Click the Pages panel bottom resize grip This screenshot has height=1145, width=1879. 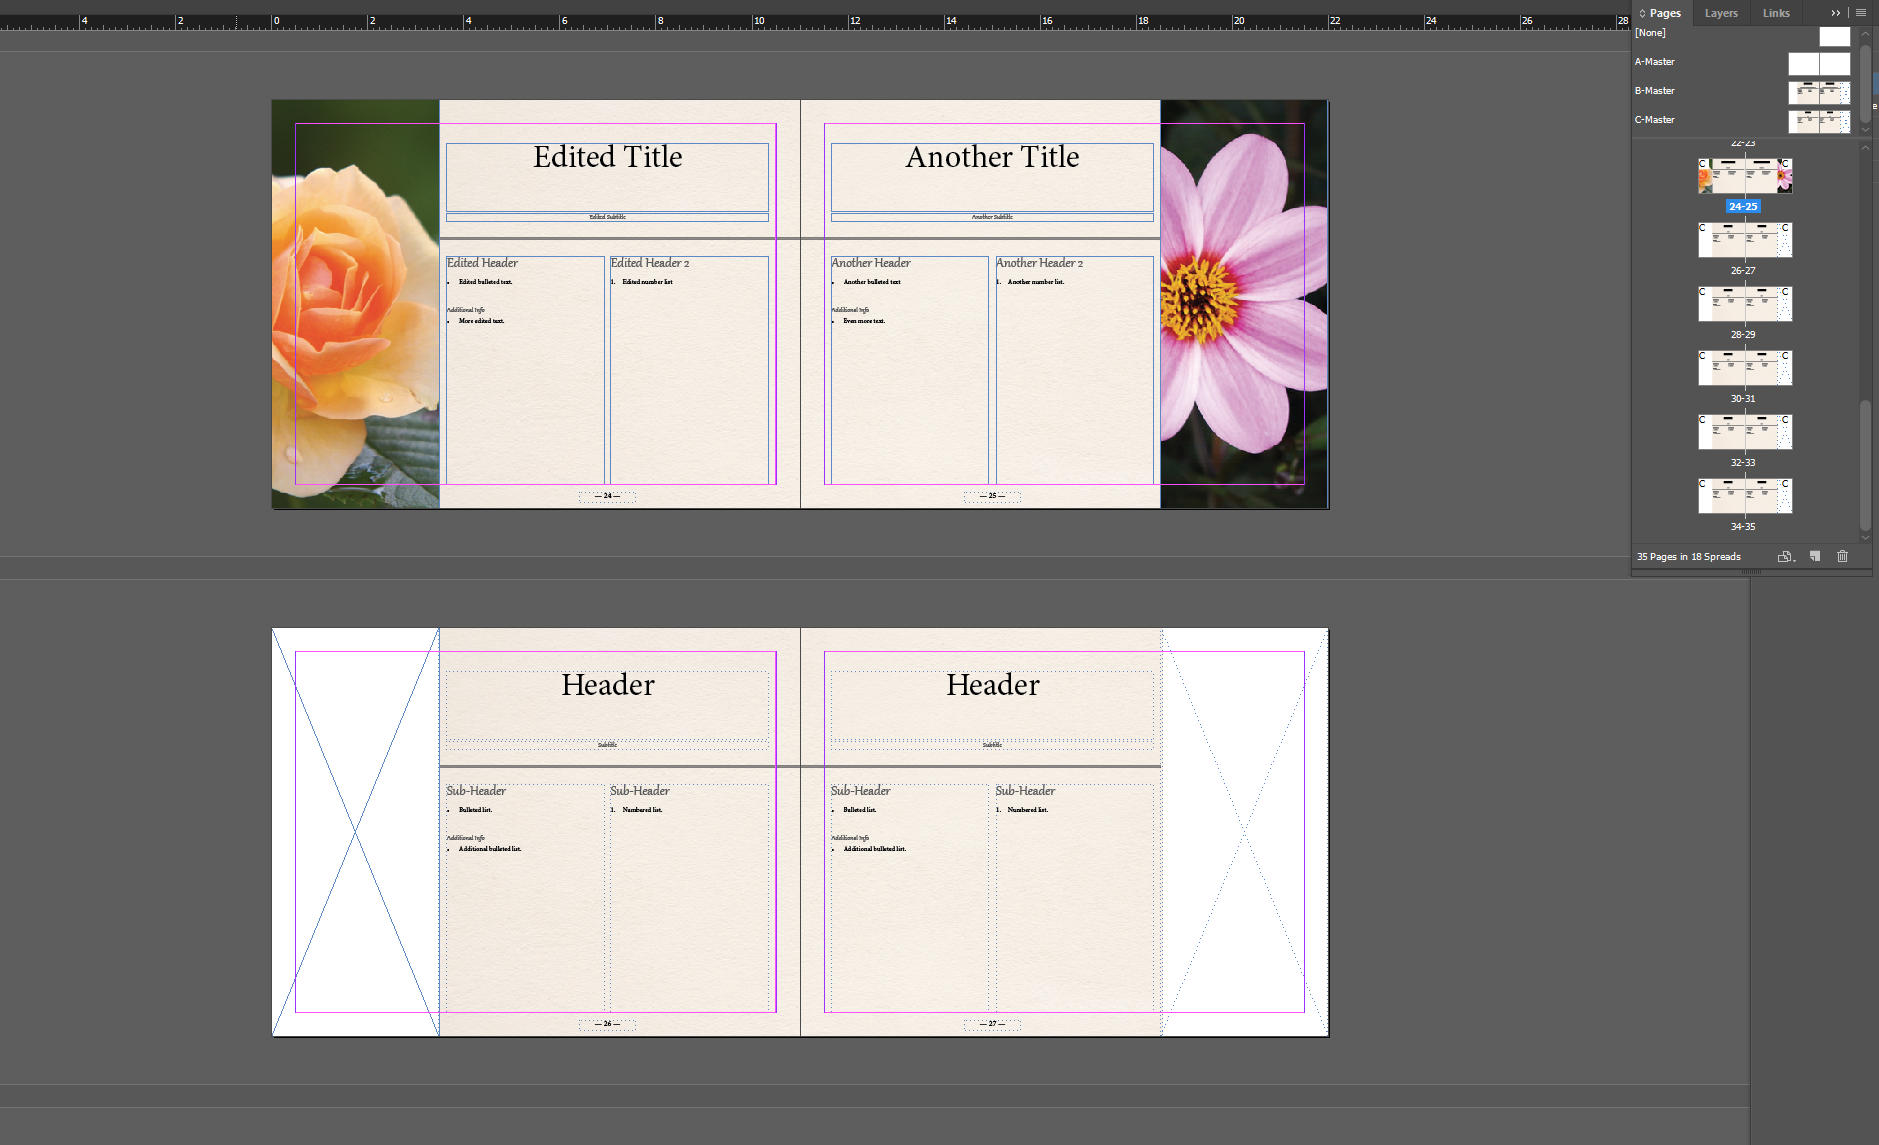[1751, 572]
